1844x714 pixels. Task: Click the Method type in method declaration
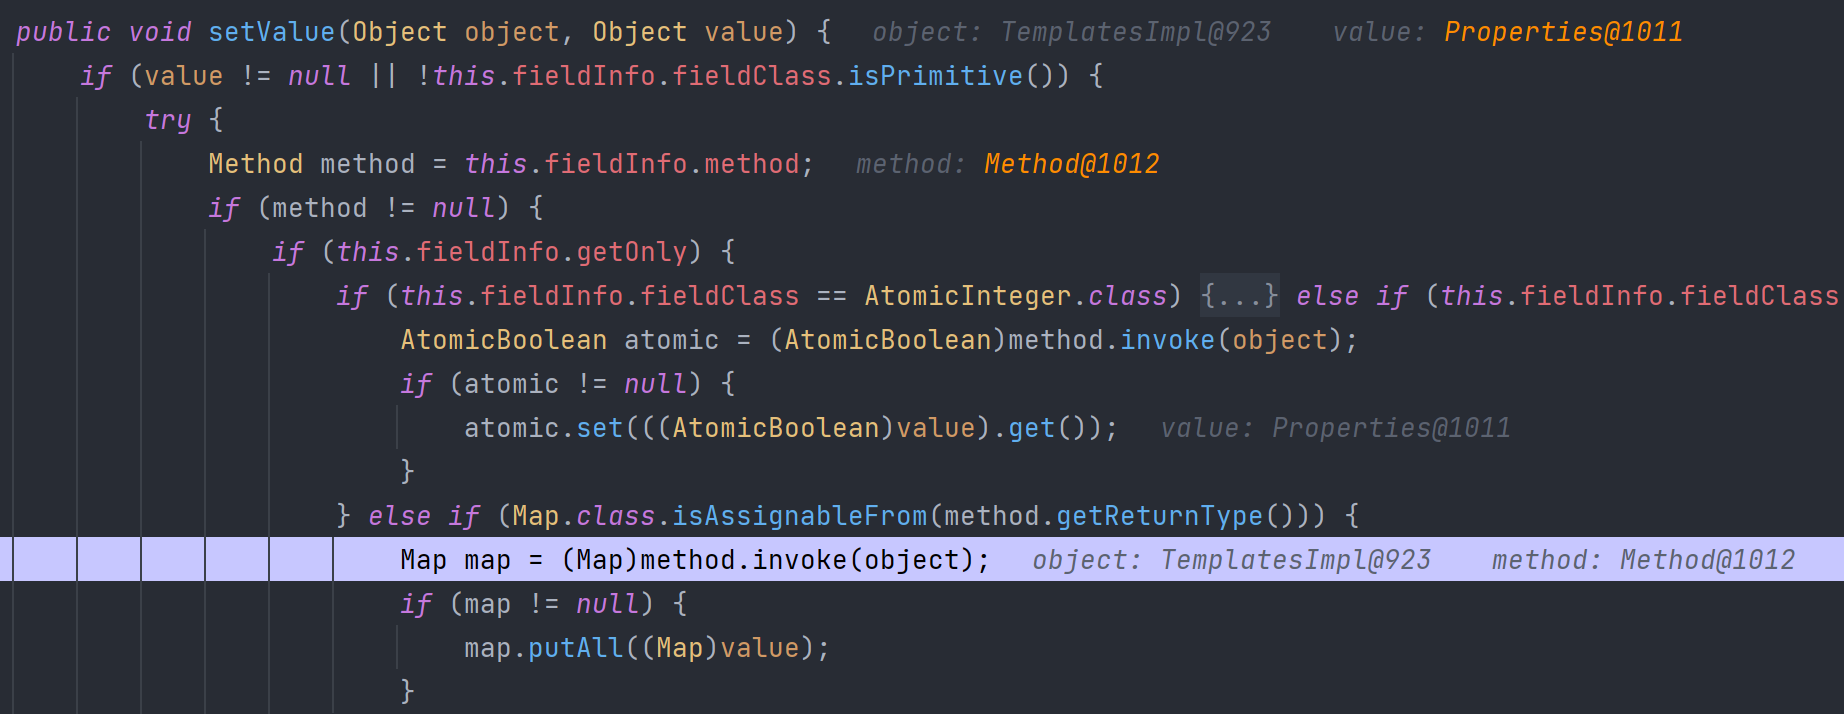pos(255,164)
